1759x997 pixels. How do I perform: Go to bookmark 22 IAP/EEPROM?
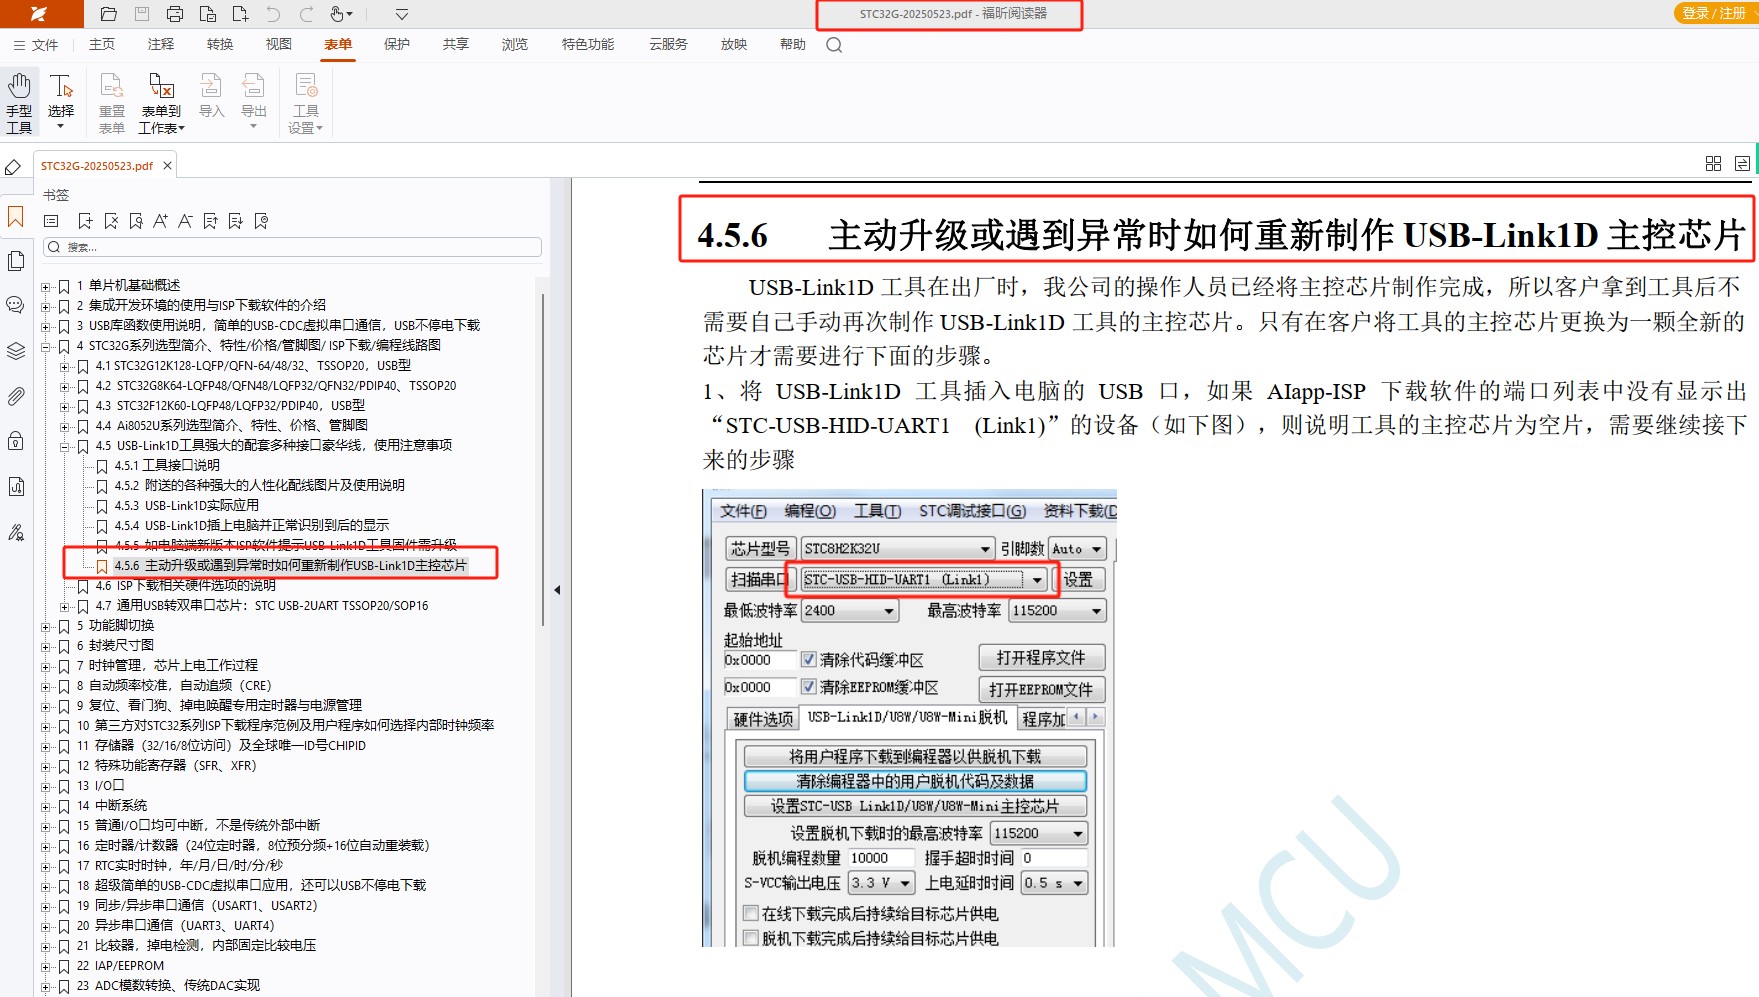click(x=120, y=966)
